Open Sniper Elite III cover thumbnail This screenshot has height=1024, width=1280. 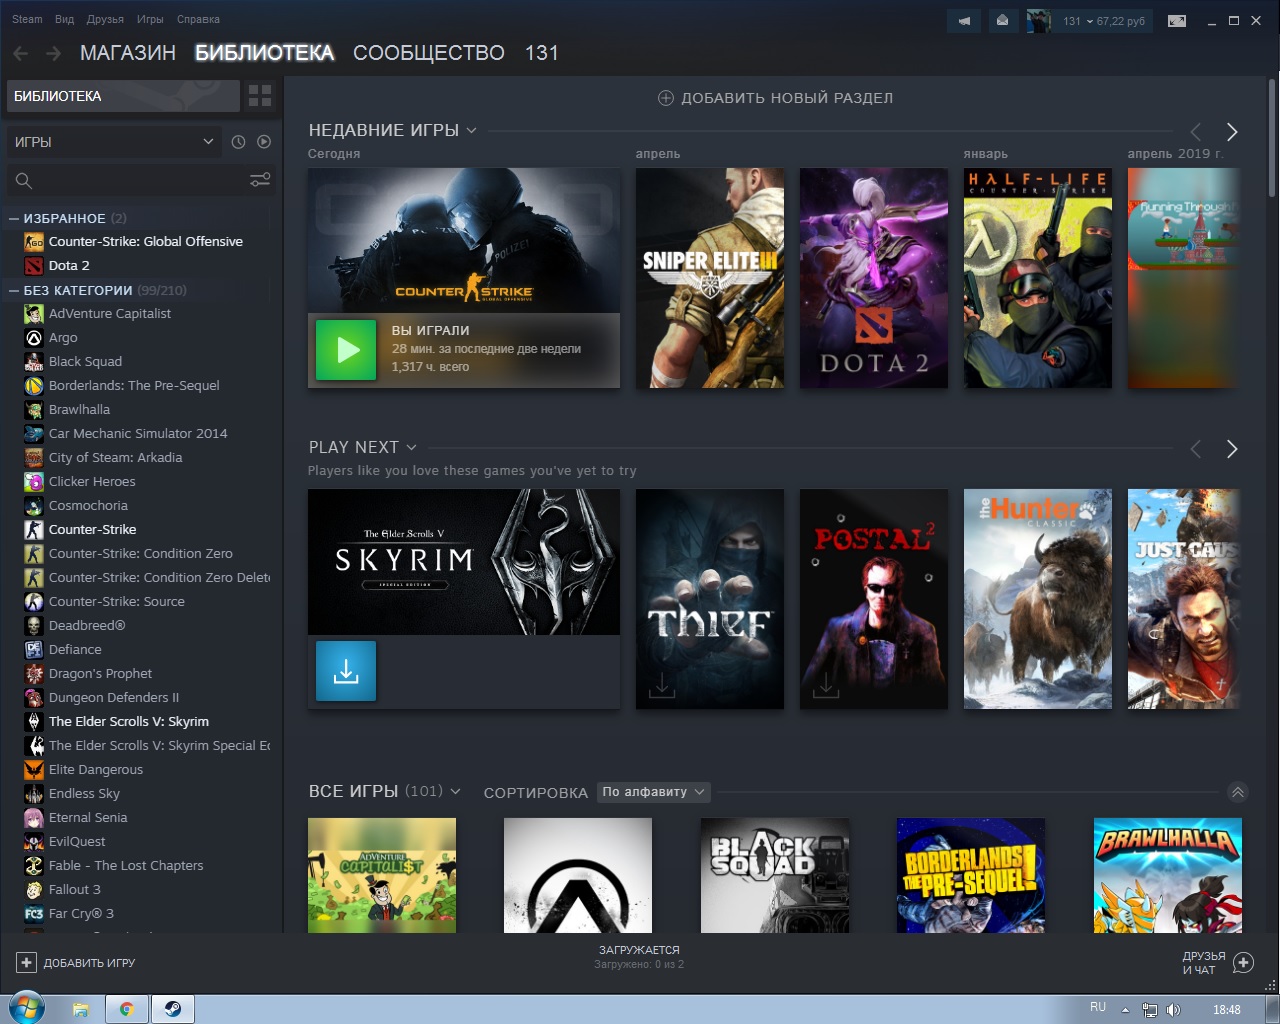[x=710, y=278]
